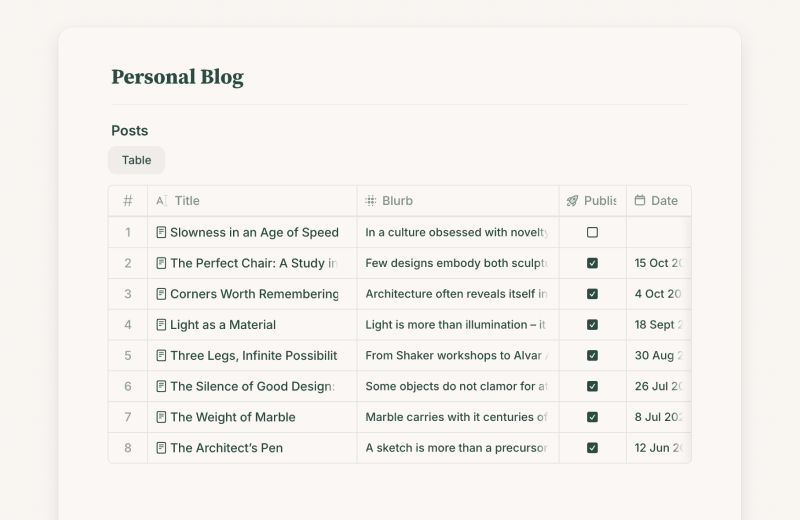
Task: Click the Personal Blog page heading
Action: click(x=177, y=77)
